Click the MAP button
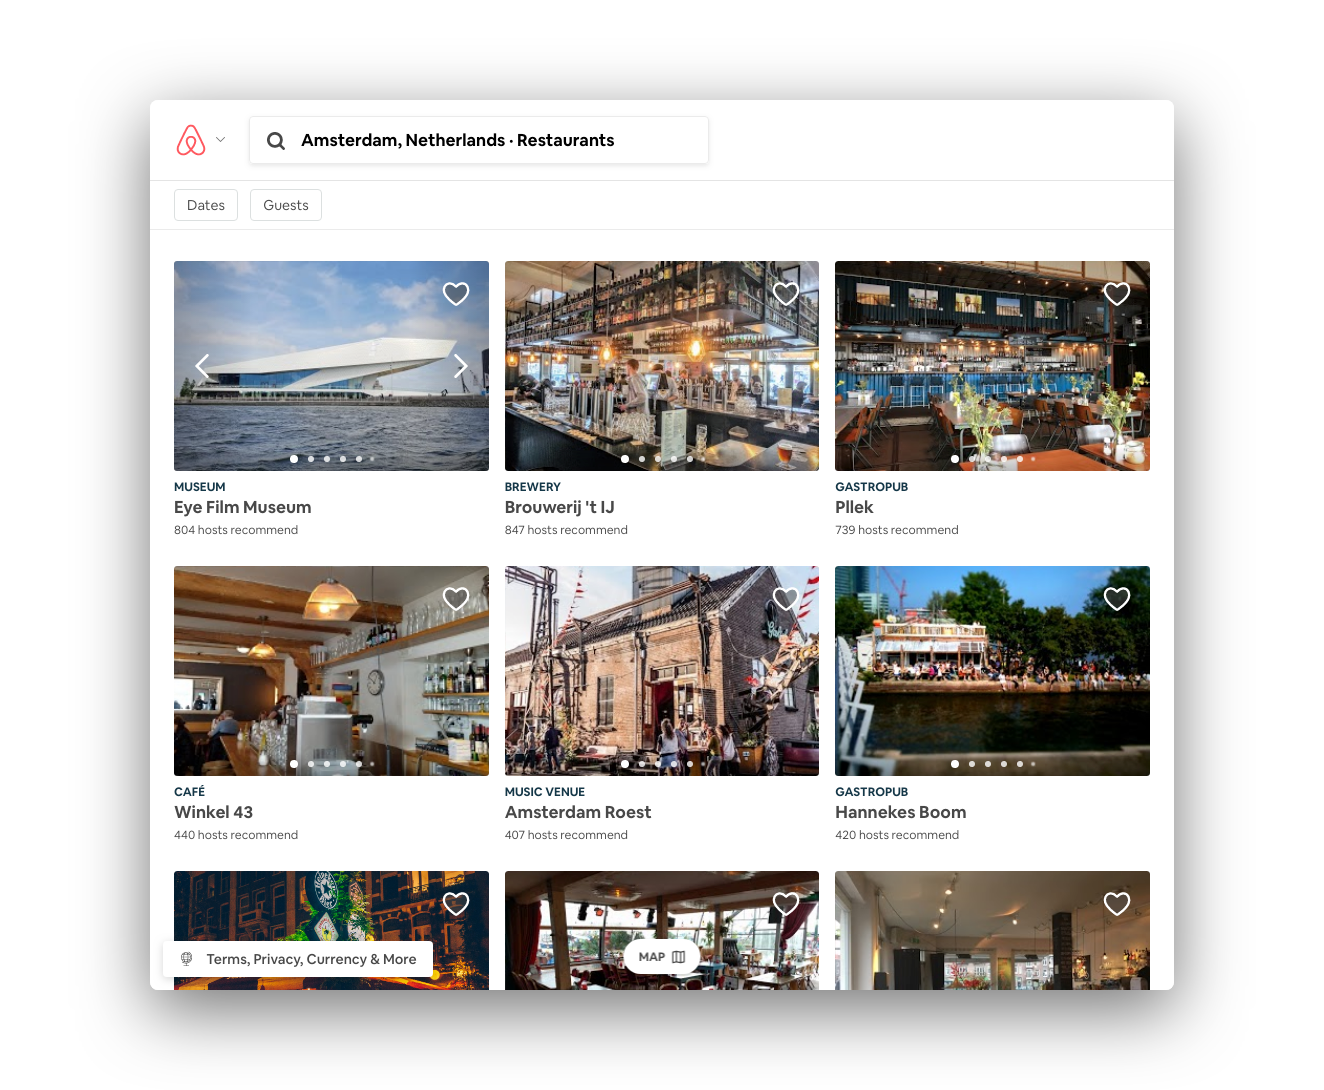The image size is (1324, 1090). pyautogui.click(x=662, y=957)
